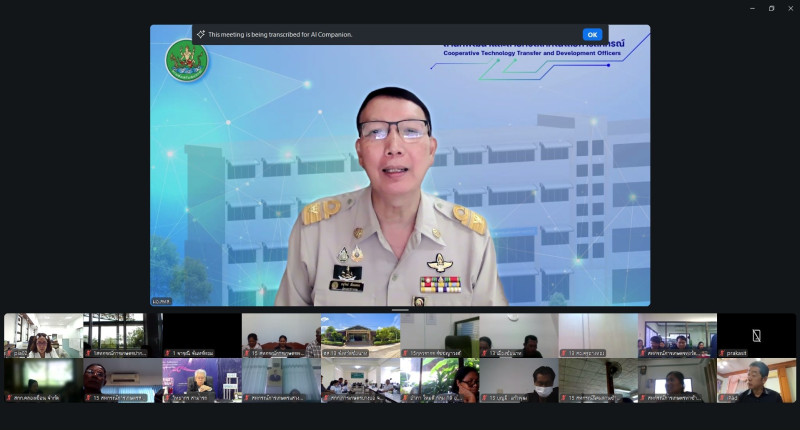This screenshot has width=800, height=430.
Task: Click the gallery strip collapse handle below the main video
Action: click(400, 309)
